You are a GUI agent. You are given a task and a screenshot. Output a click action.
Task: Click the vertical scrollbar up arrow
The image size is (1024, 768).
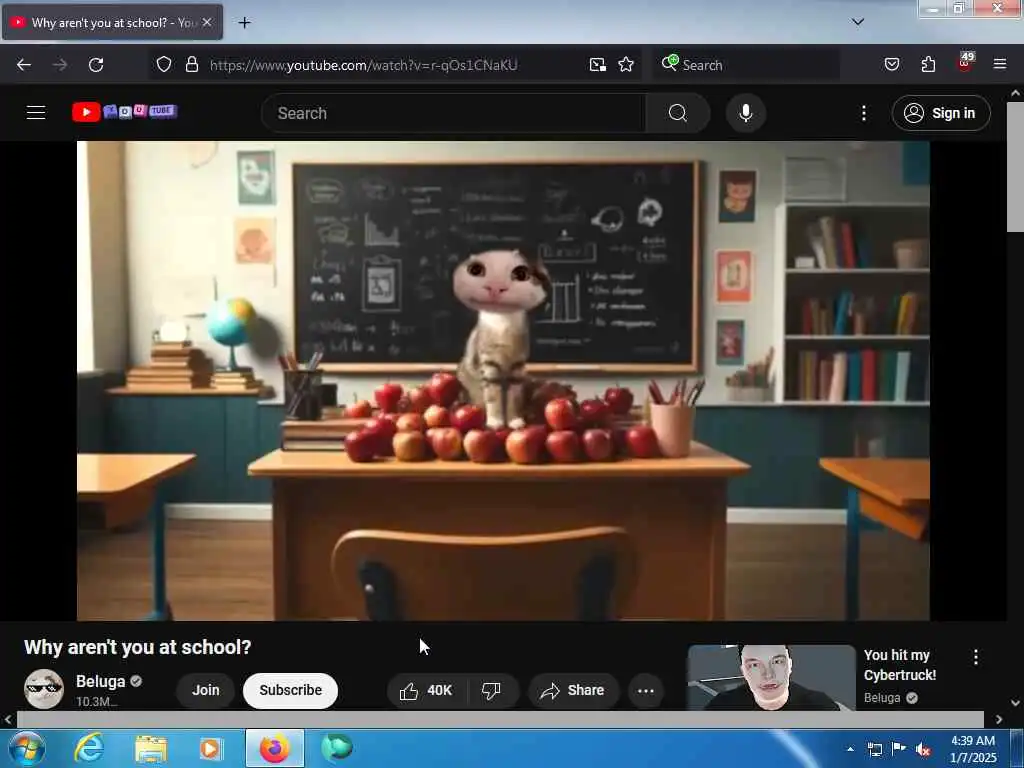click(x=1015, y=94)
